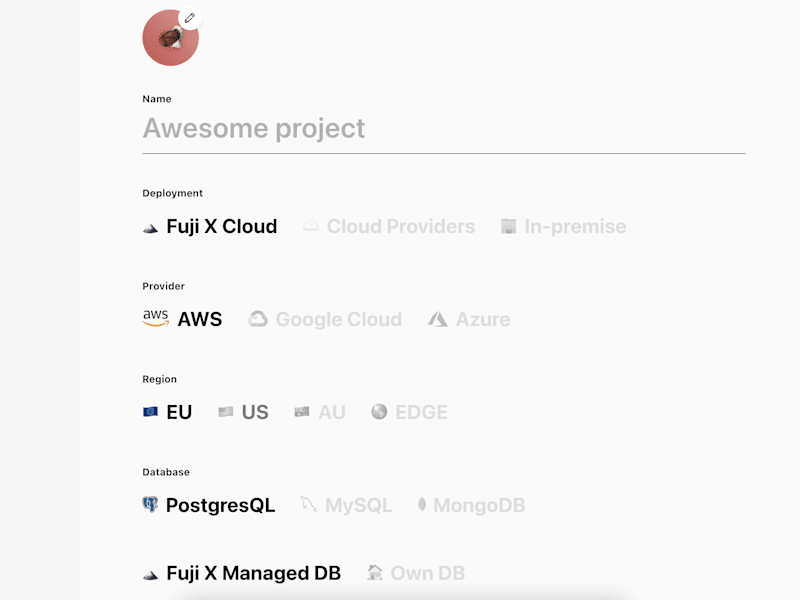Focus the Awesome project name field
The width and height of the screenshot is (800, 600).
click(443, 129)
